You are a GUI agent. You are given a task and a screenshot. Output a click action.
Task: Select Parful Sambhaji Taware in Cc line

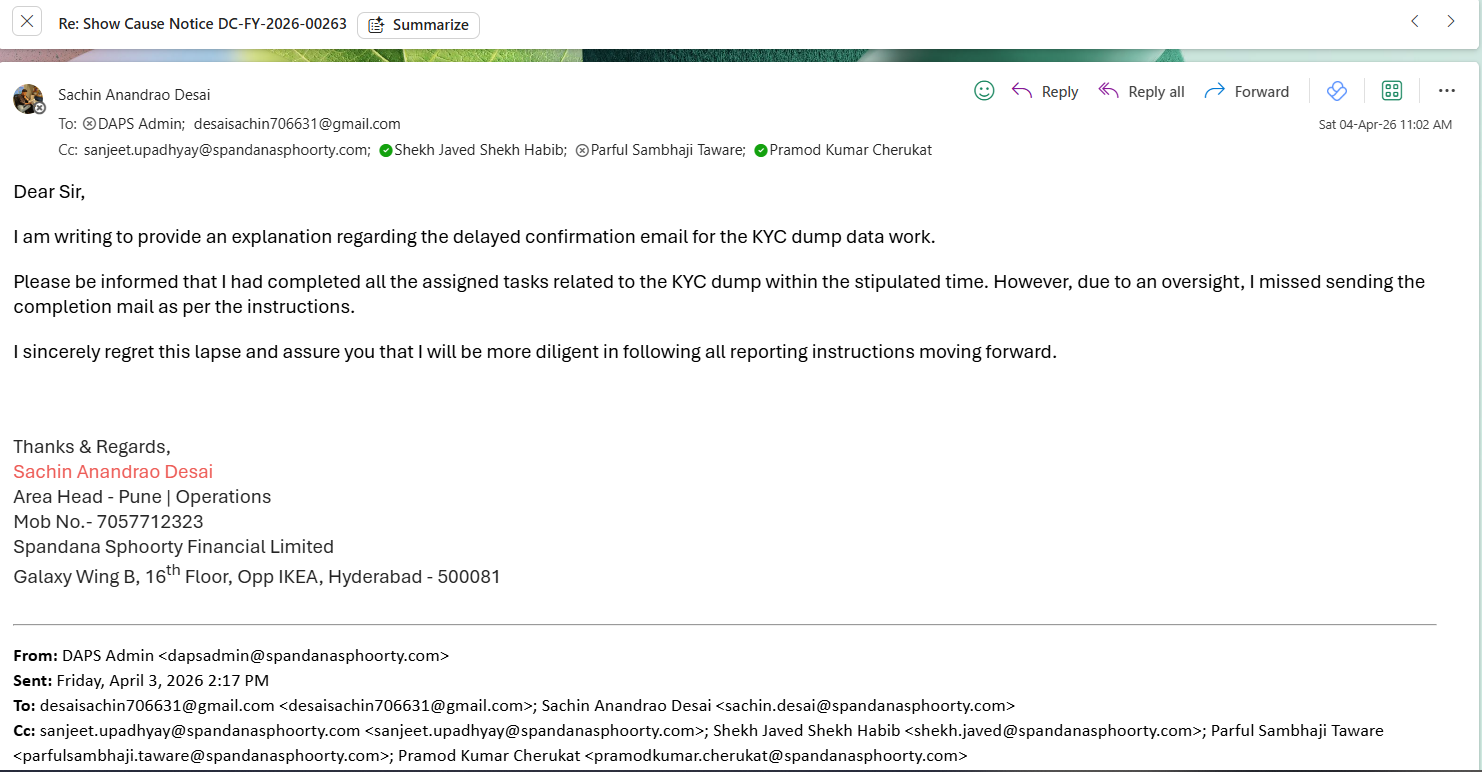(667, 150)
